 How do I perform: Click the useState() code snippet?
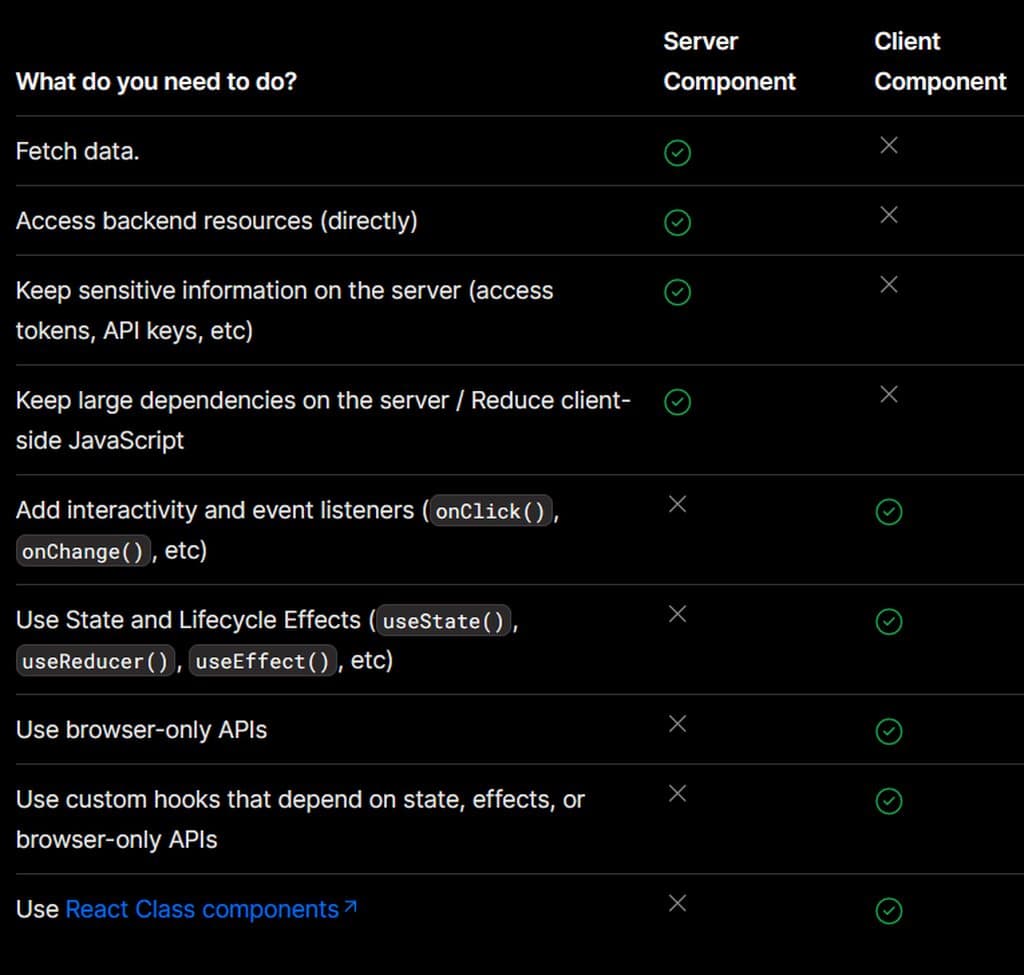(x=443, y=621)
